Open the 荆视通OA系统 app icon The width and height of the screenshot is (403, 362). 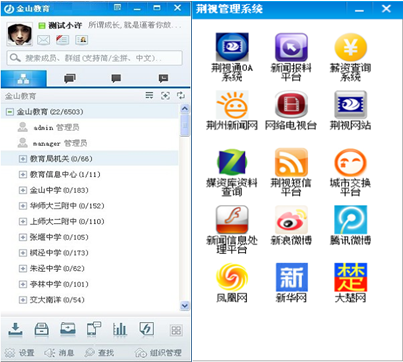(232, 47)
